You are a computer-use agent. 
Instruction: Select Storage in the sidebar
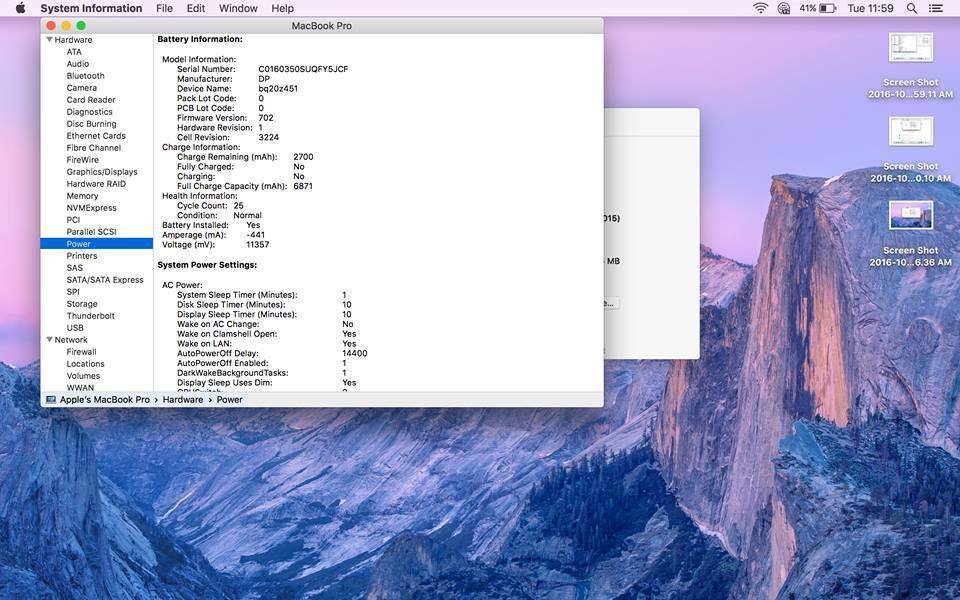(82, 304)
